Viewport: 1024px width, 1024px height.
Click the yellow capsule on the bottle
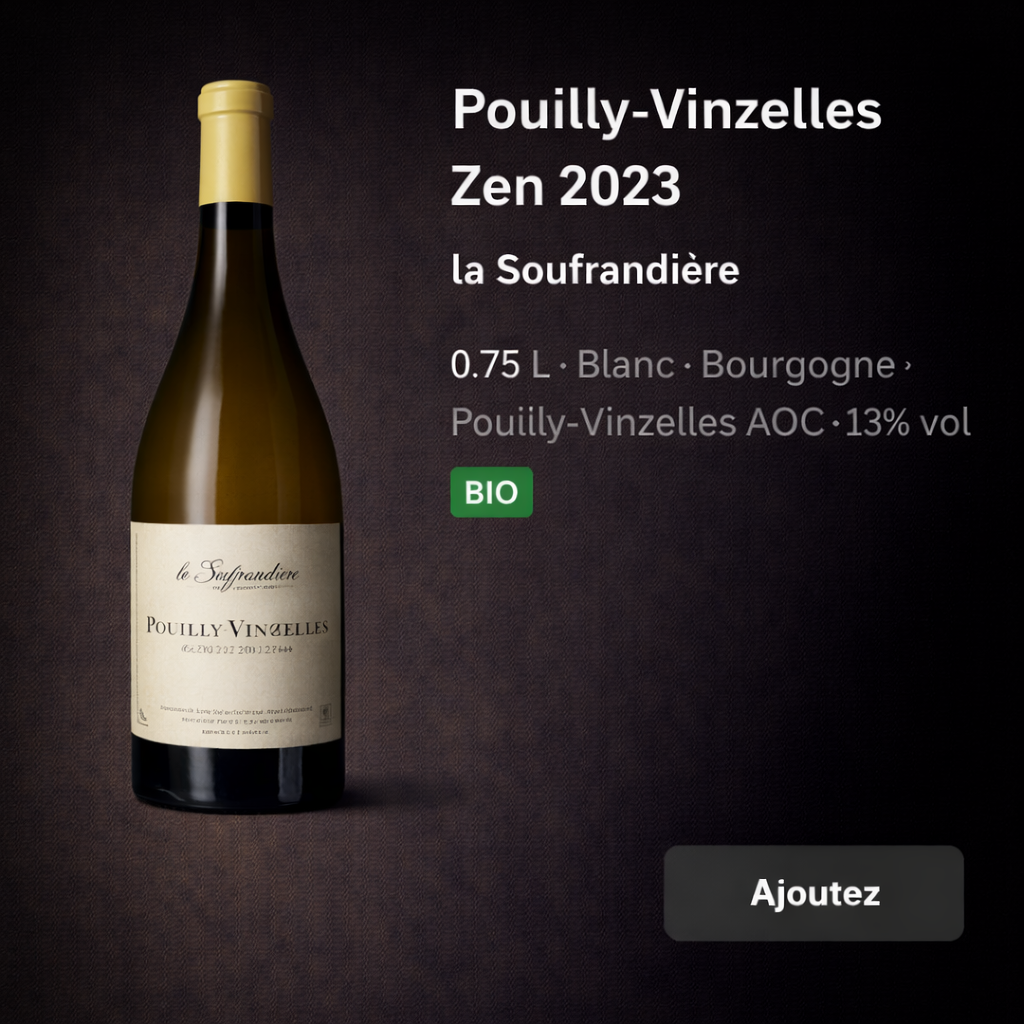[236, 142]
